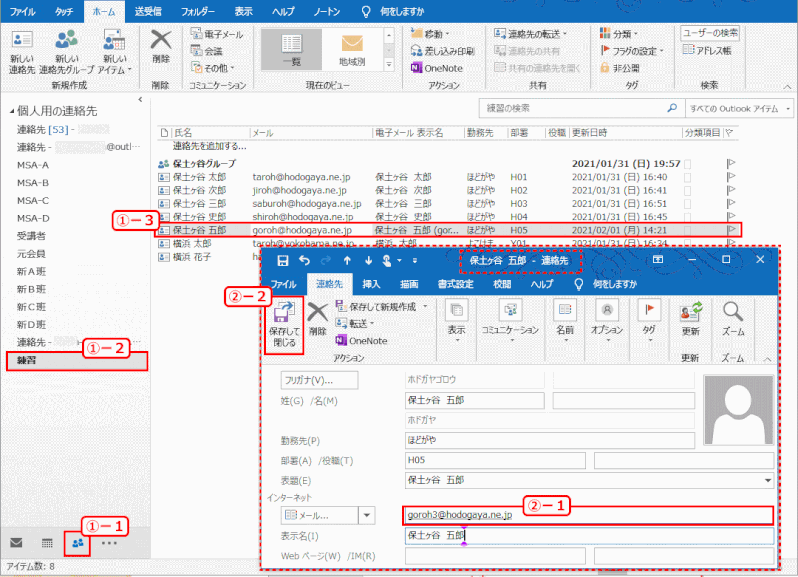Click the E-mail (電子メール) communication icon
The image size is (798, 577).
click(196, 34)
